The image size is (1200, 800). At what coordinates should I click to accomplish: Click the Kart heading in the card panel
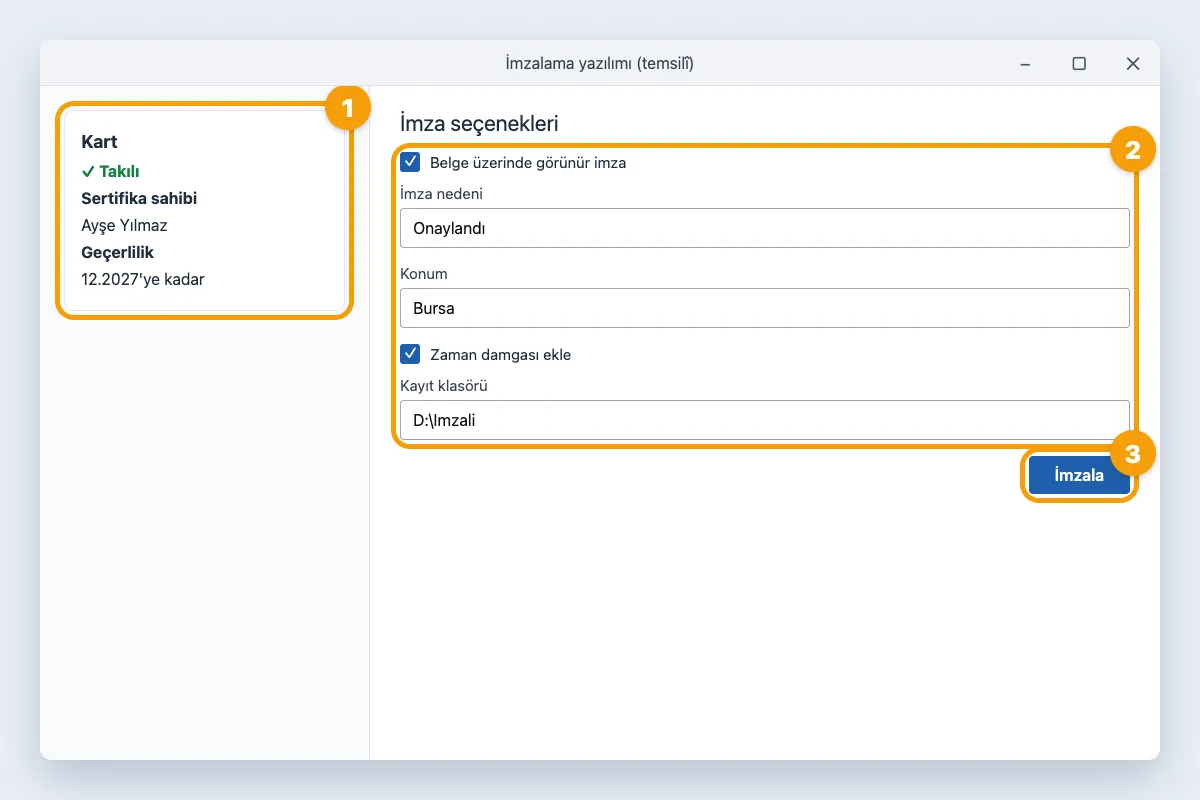tap(99, 142)
